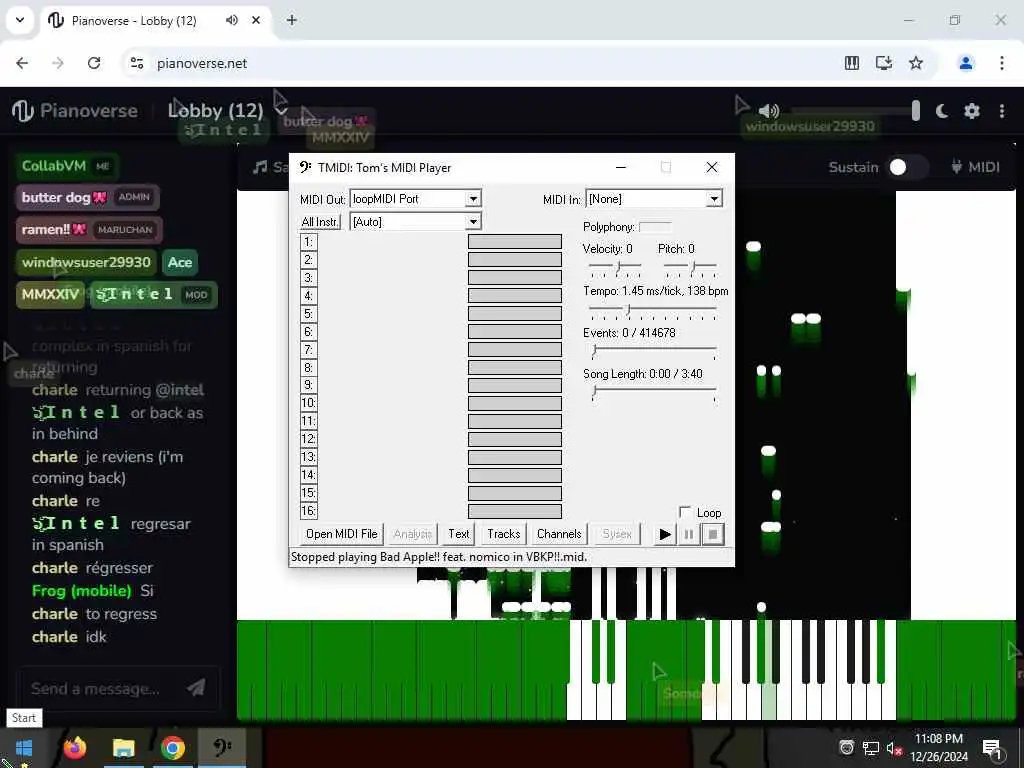Open the Tracks view button

click(x=504, y=534)
